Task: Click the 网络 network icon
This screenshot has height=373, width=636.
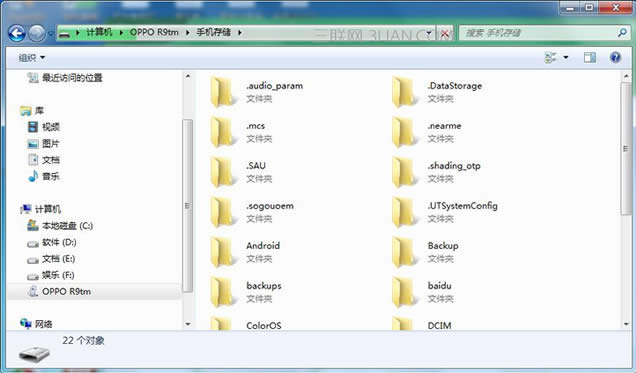Action: 26,323
